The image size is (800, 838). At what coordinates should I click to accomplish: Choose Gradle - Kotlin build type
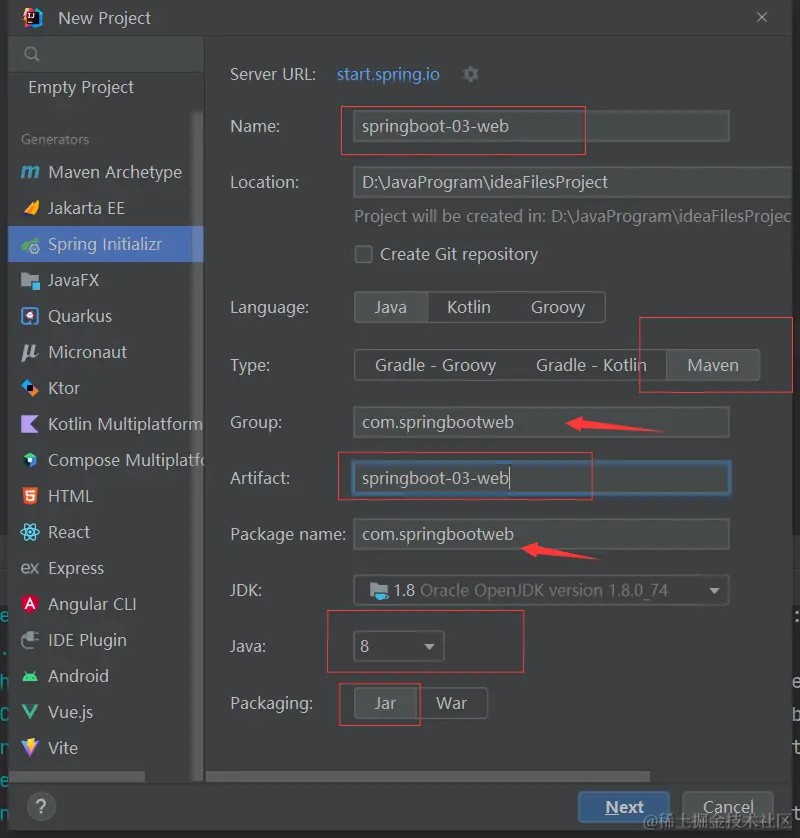click(591, 365)
